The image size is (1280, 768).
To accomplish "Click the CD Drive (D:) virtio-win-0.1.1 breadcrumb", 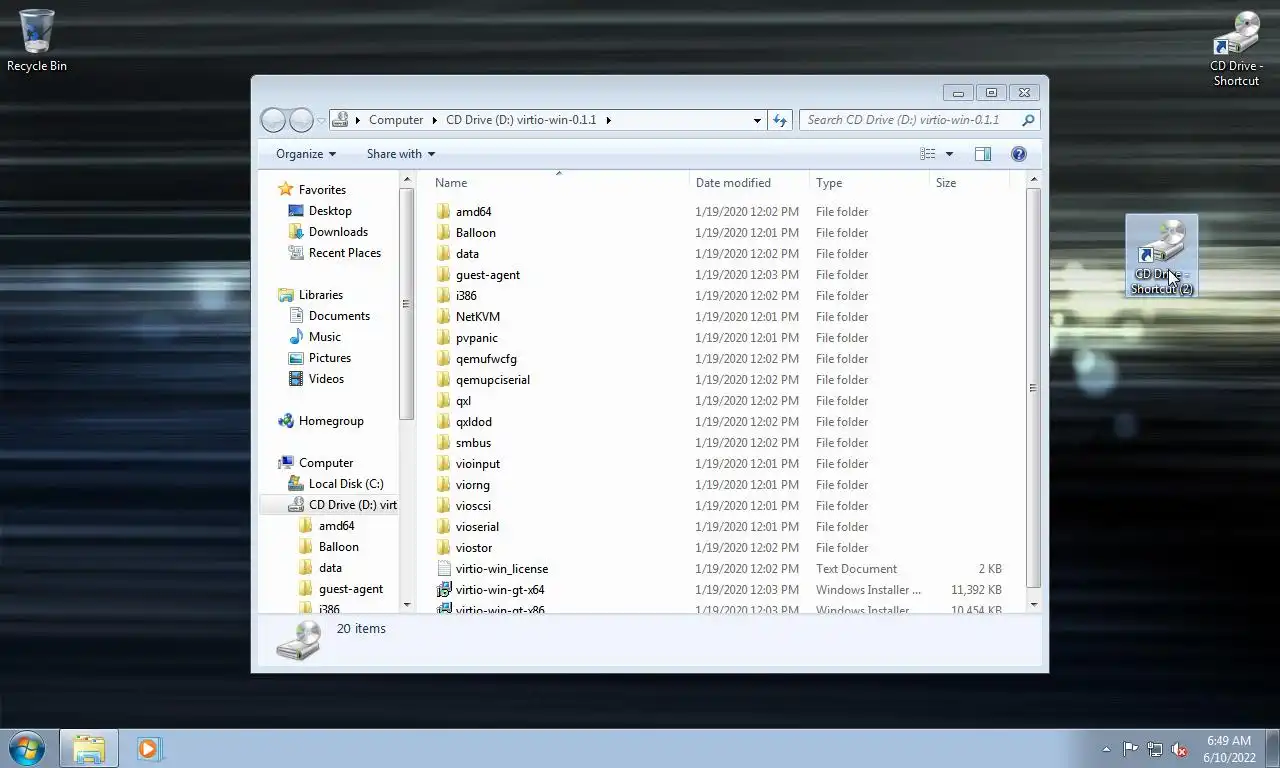I will (x=521, y=120).
